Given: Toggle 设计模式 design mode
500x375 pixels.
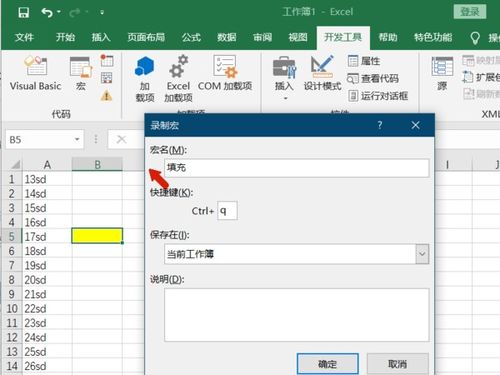Looking at the screenshot, I should point(322,73).
